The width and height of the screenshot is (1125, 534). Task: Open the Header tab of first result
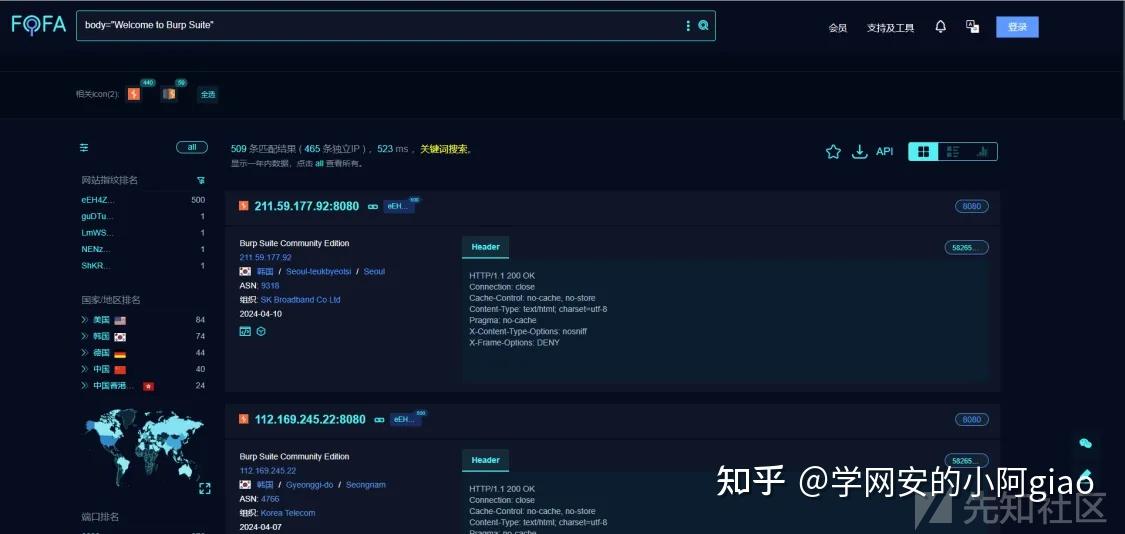point(485,247)
